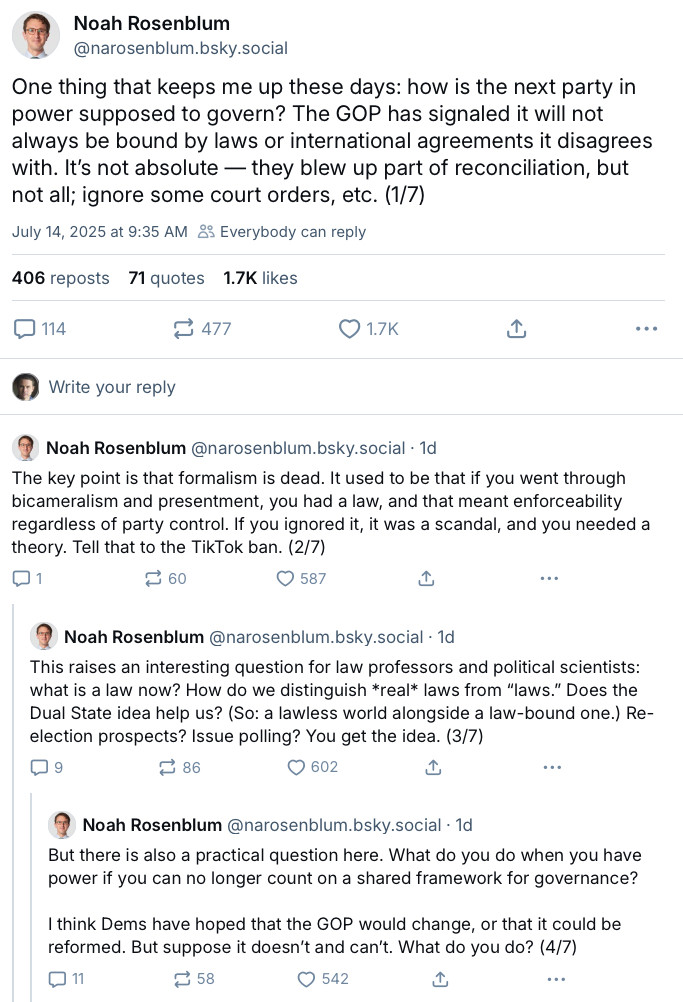683x1002 pixels.
Task: Share the 4/7 reply via share icon
Action: [440, 978]
